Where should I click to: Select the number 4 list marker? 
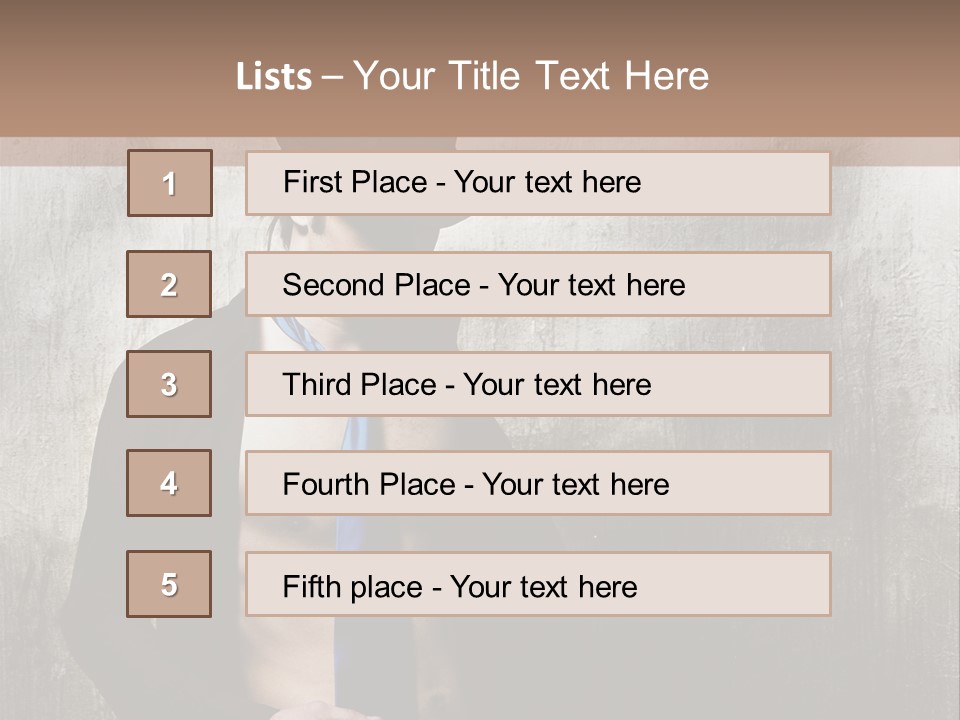click(169, 483)
